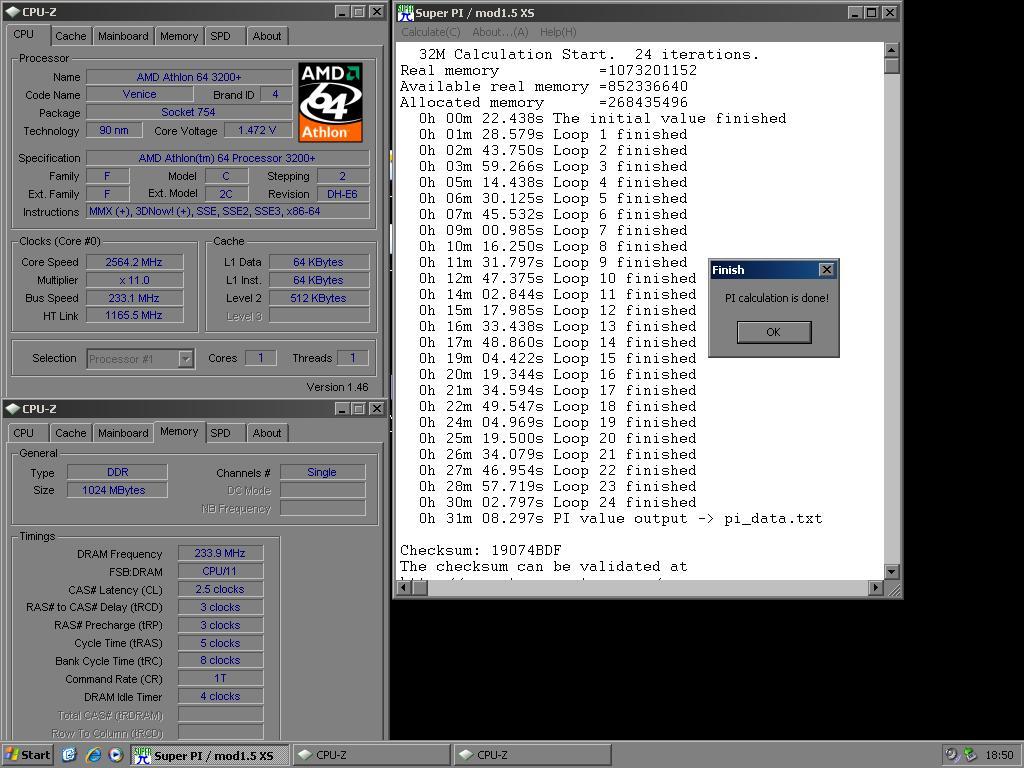Click the Command Rate value 1T
The height and width of the screenshot is (768, 1024).
(220, 679)
